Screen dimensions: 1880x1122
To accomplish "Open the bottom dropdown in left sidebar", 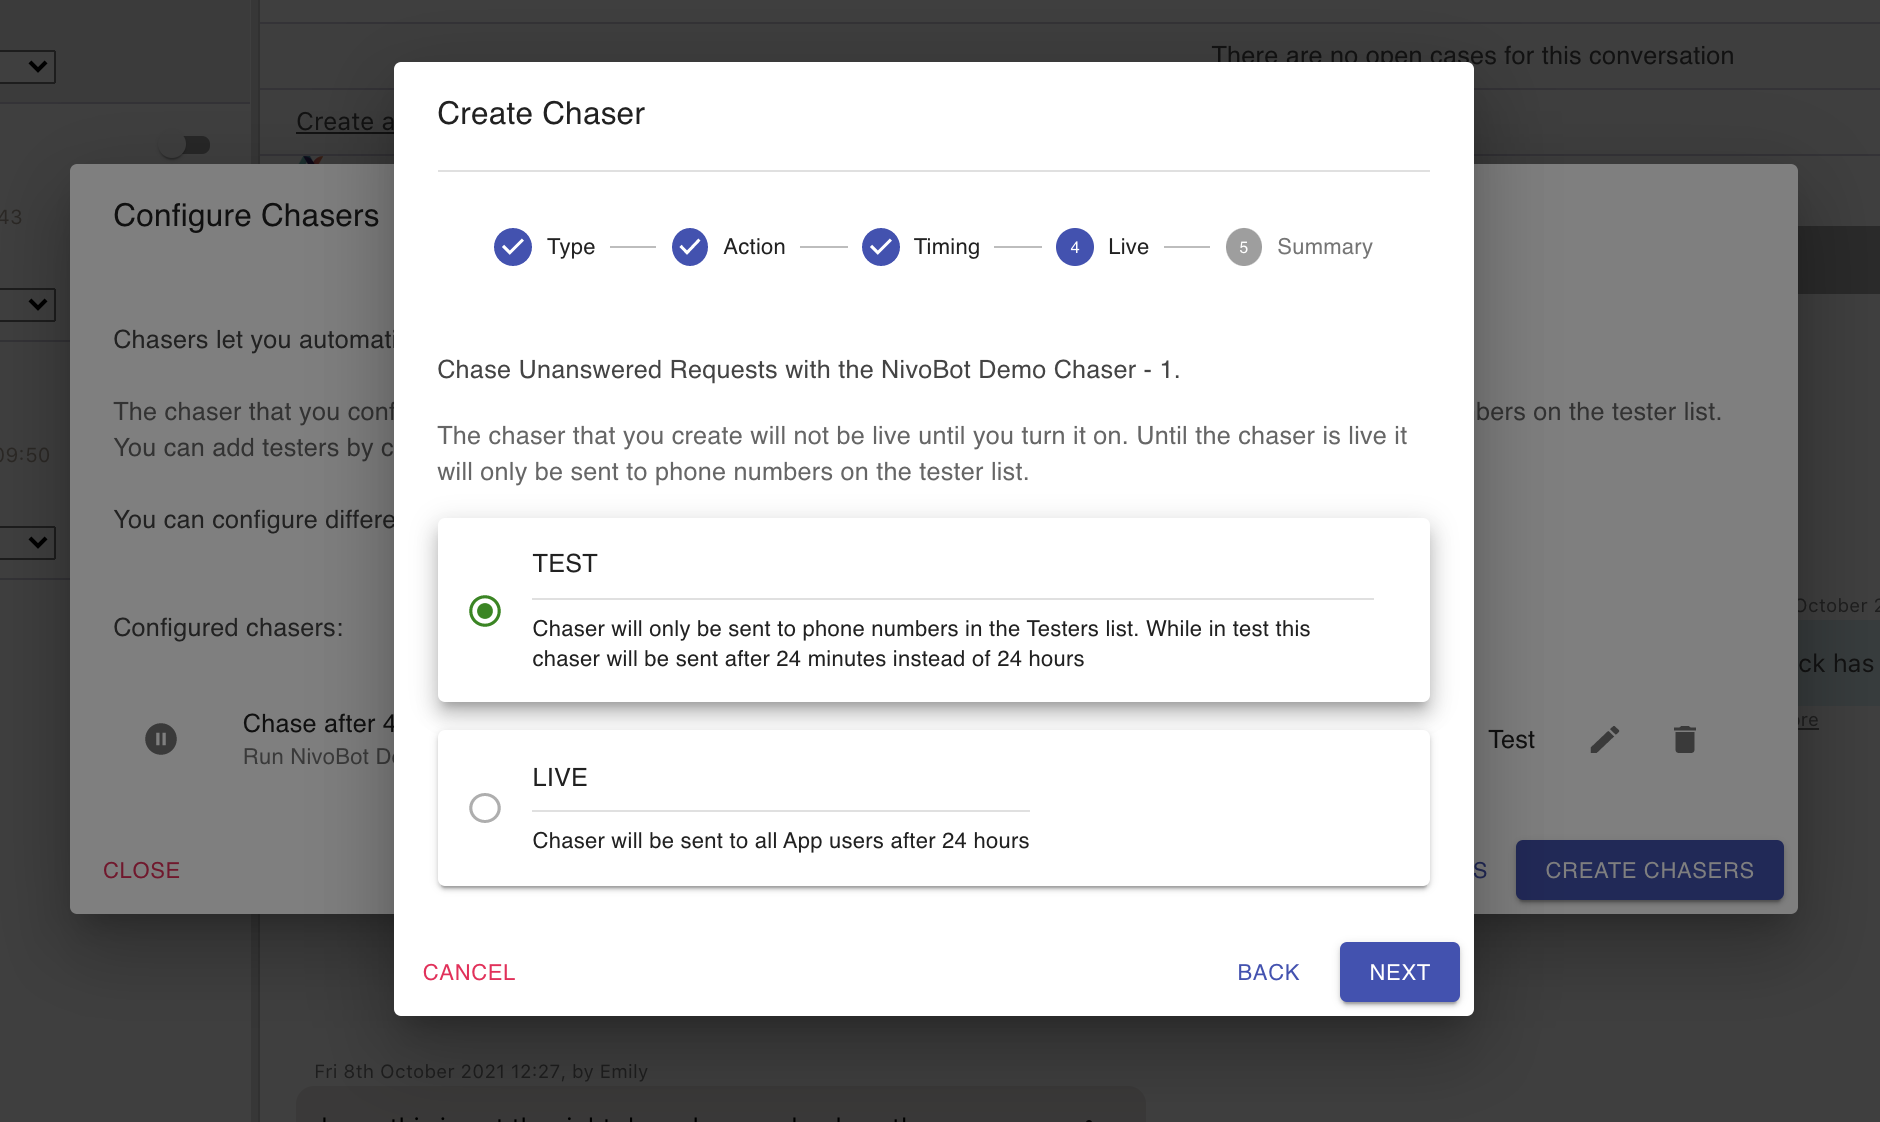I will point(30,543).
